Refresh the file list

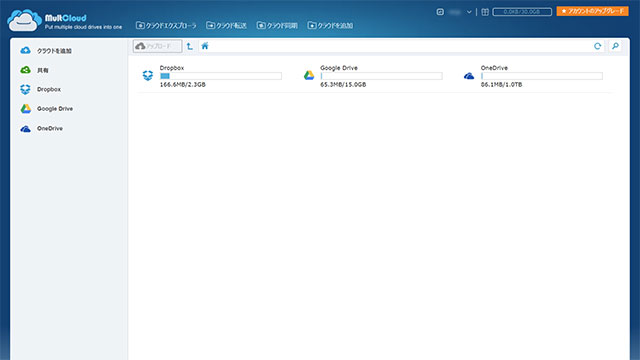pos(598,46)
